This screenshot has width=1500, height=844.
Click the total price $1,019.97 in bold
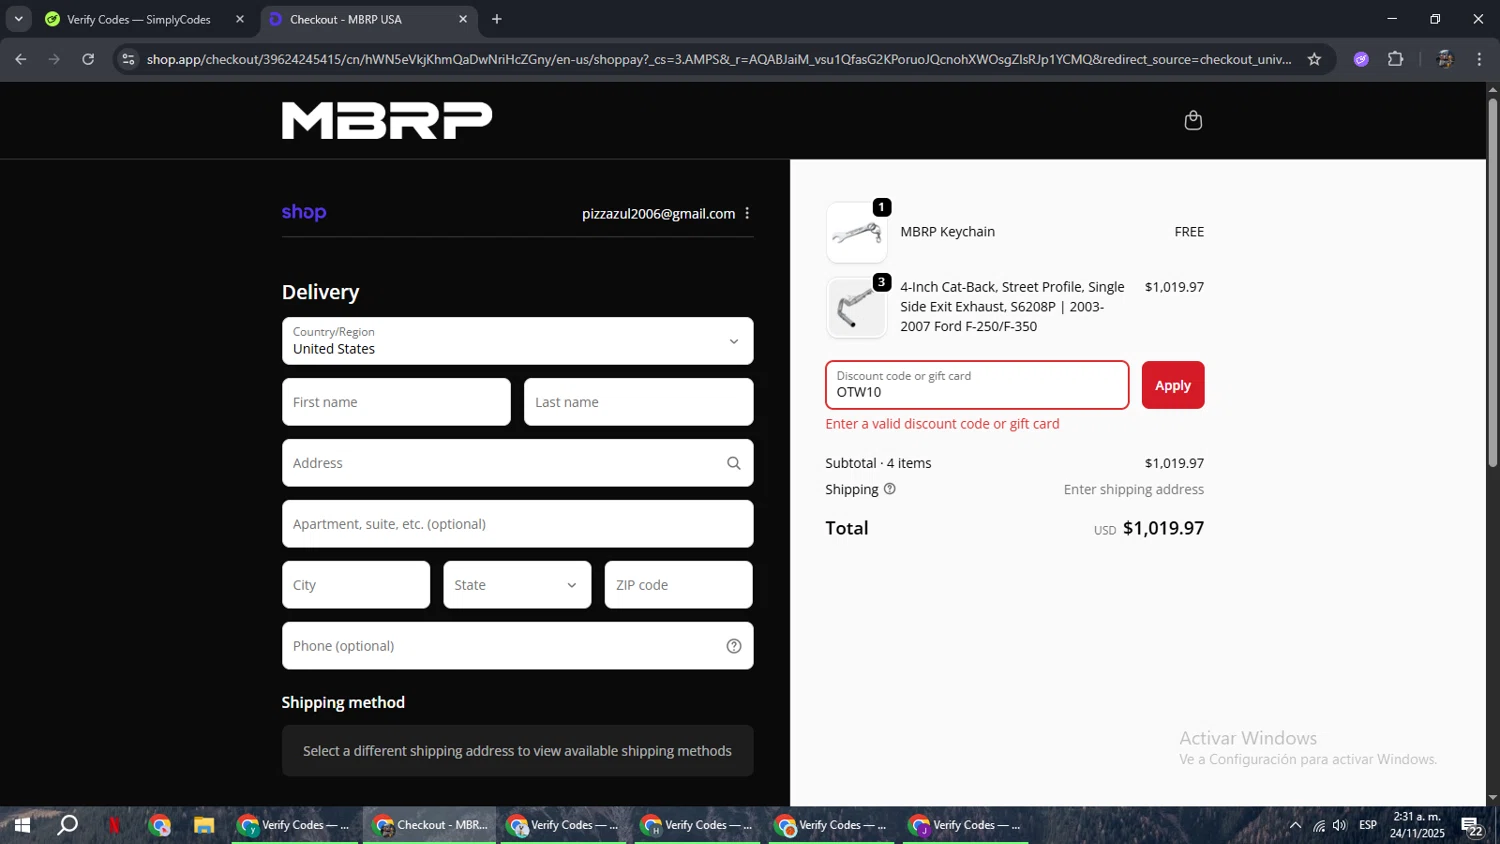click(1163, 528)
